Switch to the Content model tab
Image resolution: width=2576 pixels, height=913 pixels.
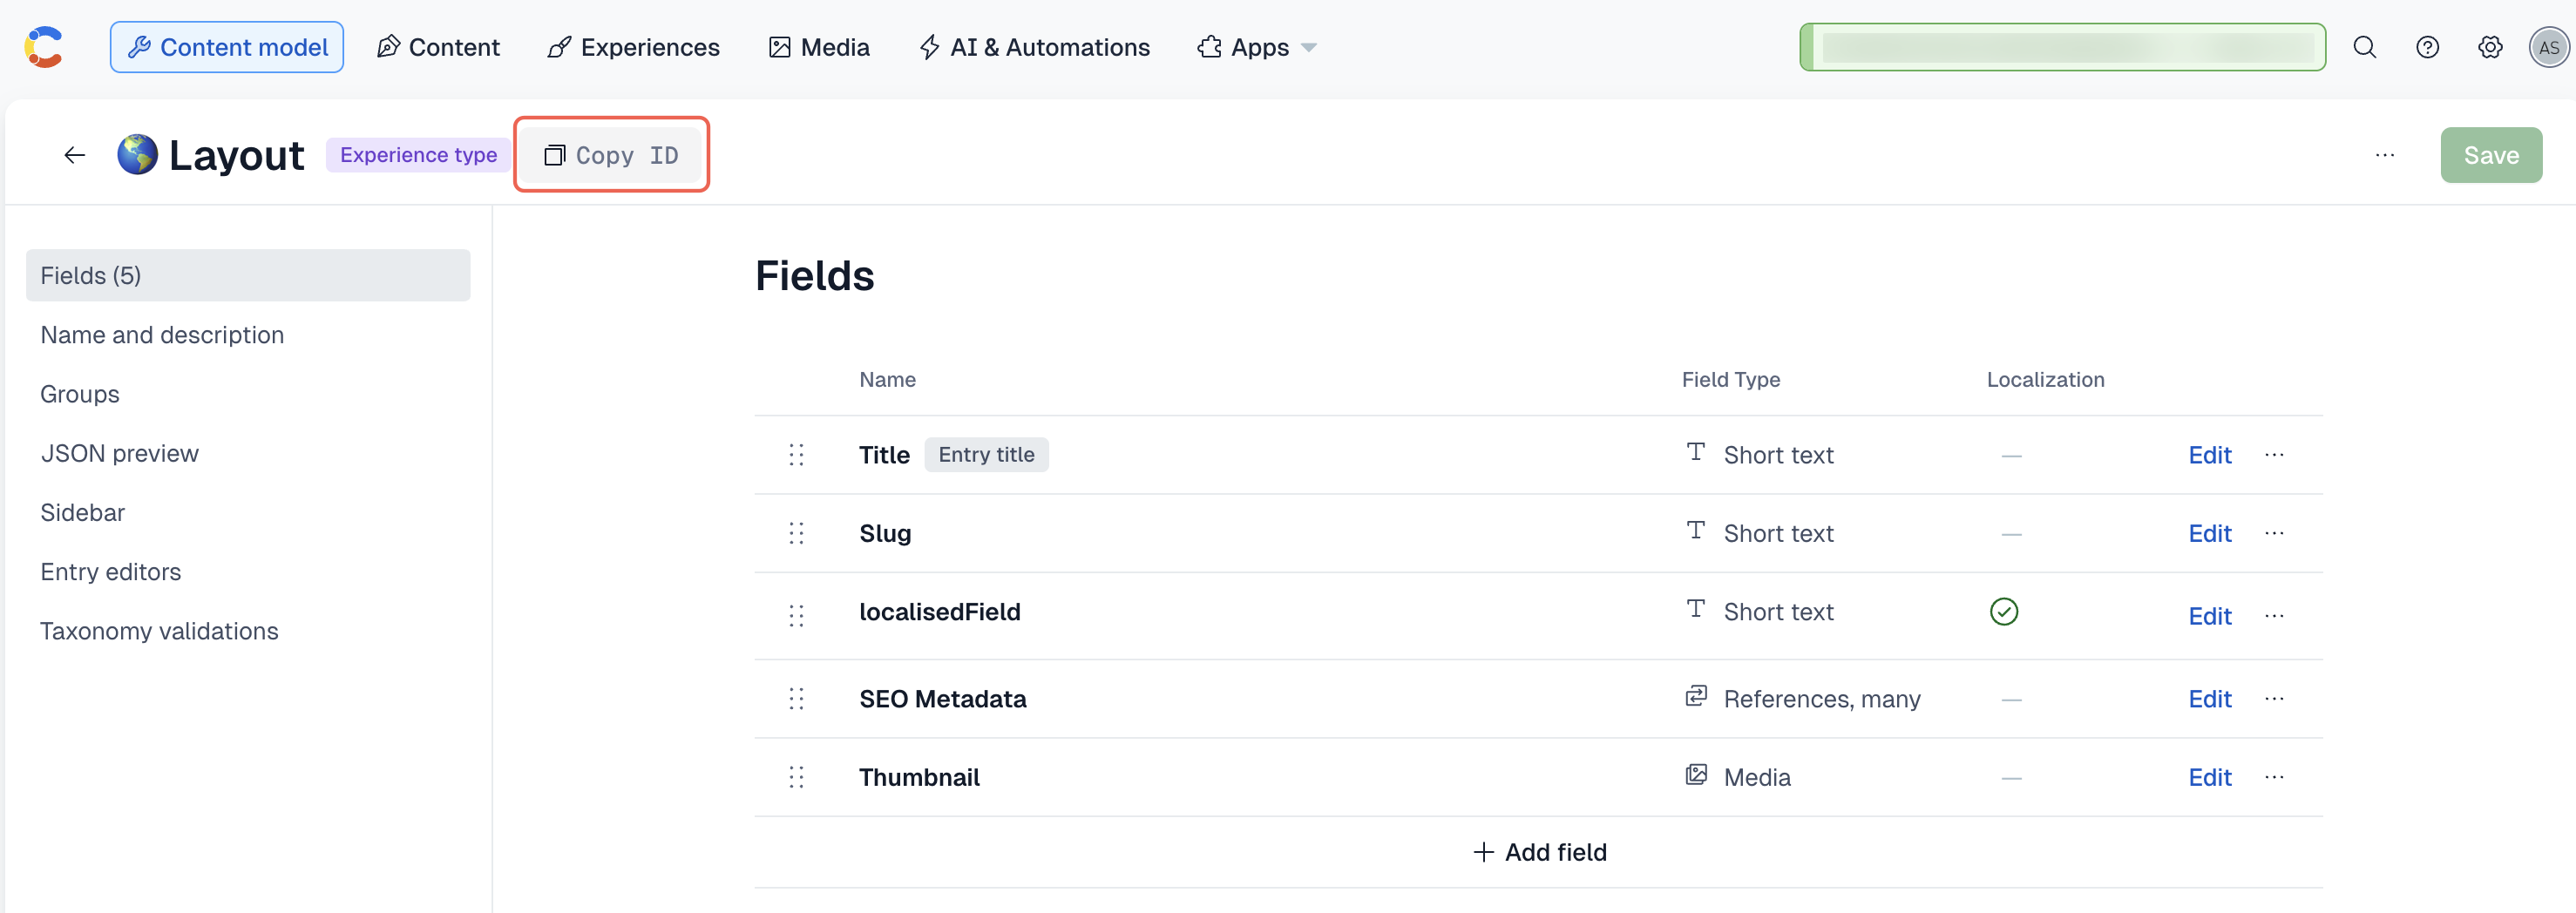(226, 46)
